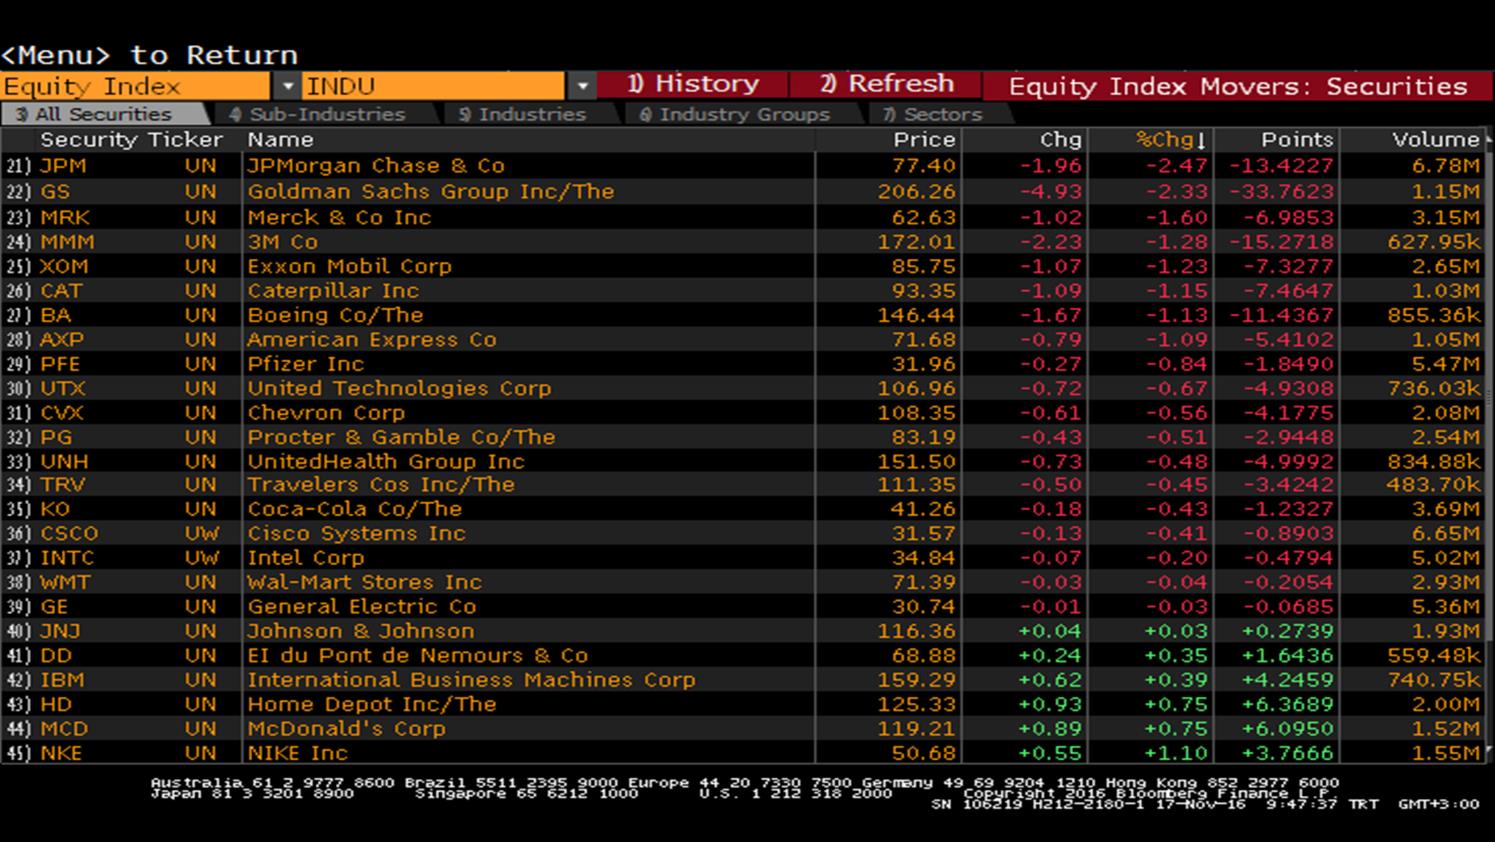Click Coca-Cola Co/The name
This screenshot has width=1495, height=842.
coord(354,509)
